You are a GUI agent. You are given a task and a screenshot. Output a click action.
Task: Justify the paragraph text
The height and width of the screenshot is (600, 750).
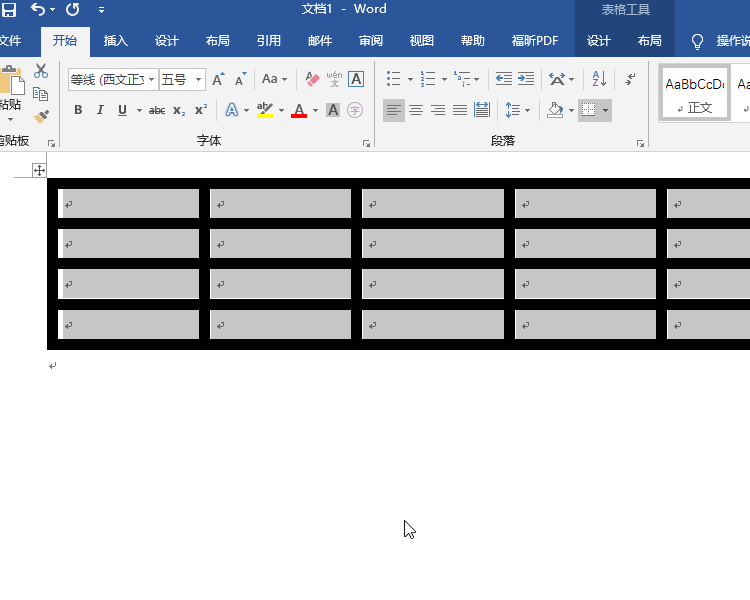tap(460, 111)
